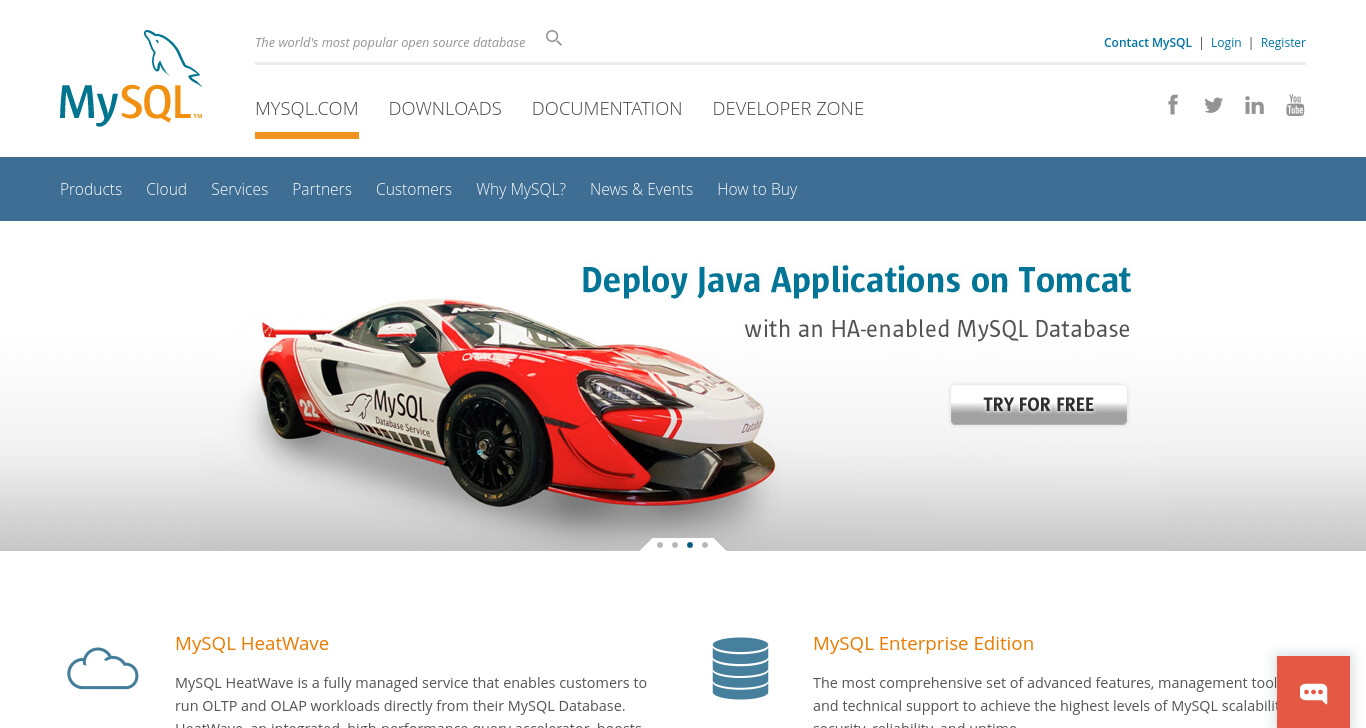Open the Services menu
Screen dimensions: 1366x728
[239, 189]
